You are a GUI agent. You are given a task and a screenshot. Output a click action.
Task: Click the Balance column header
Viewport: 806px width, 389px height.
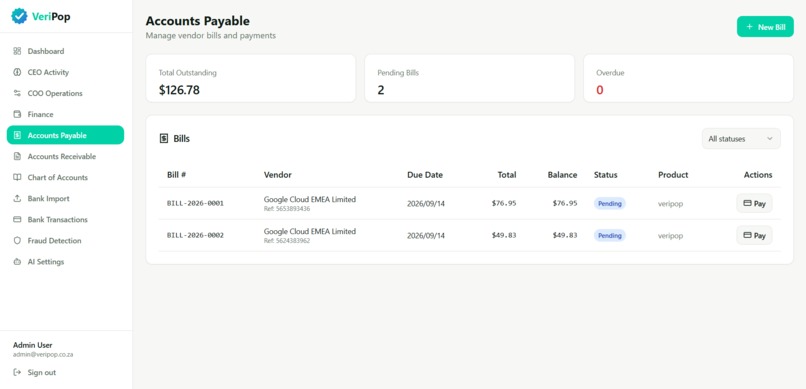562,175
